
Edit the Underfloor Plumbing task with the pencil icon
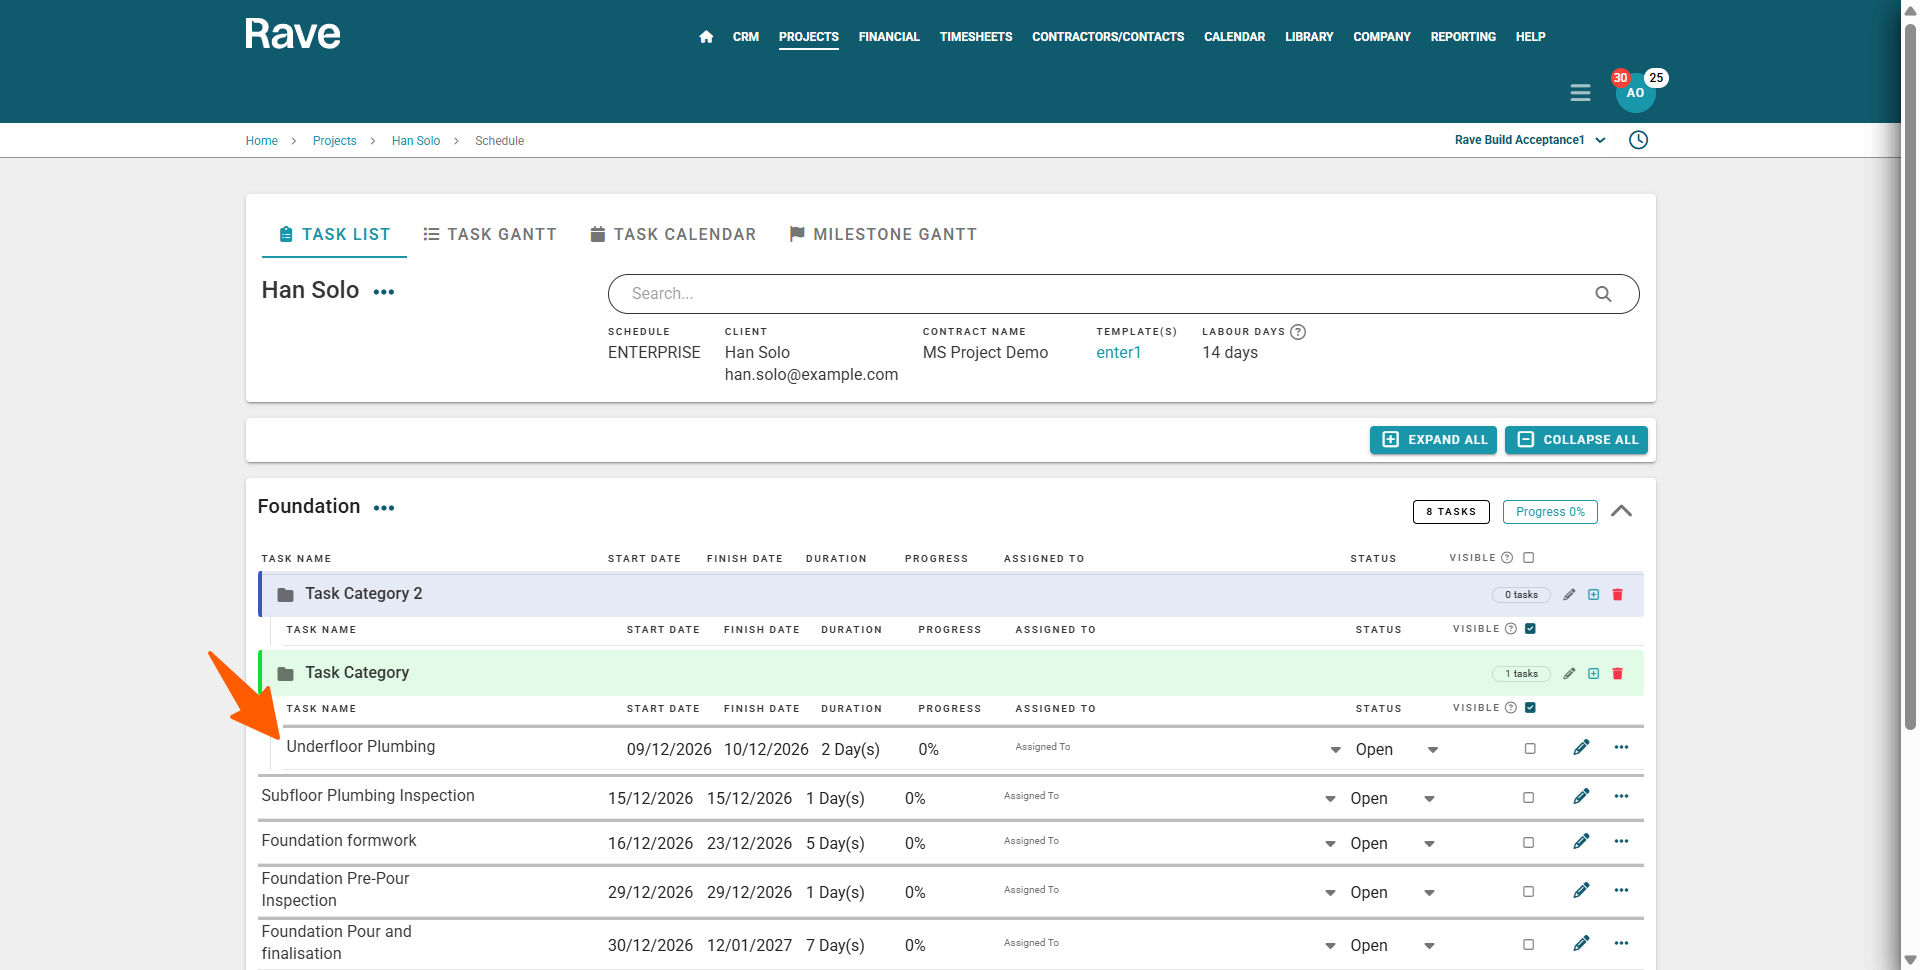click(1581, 748)
